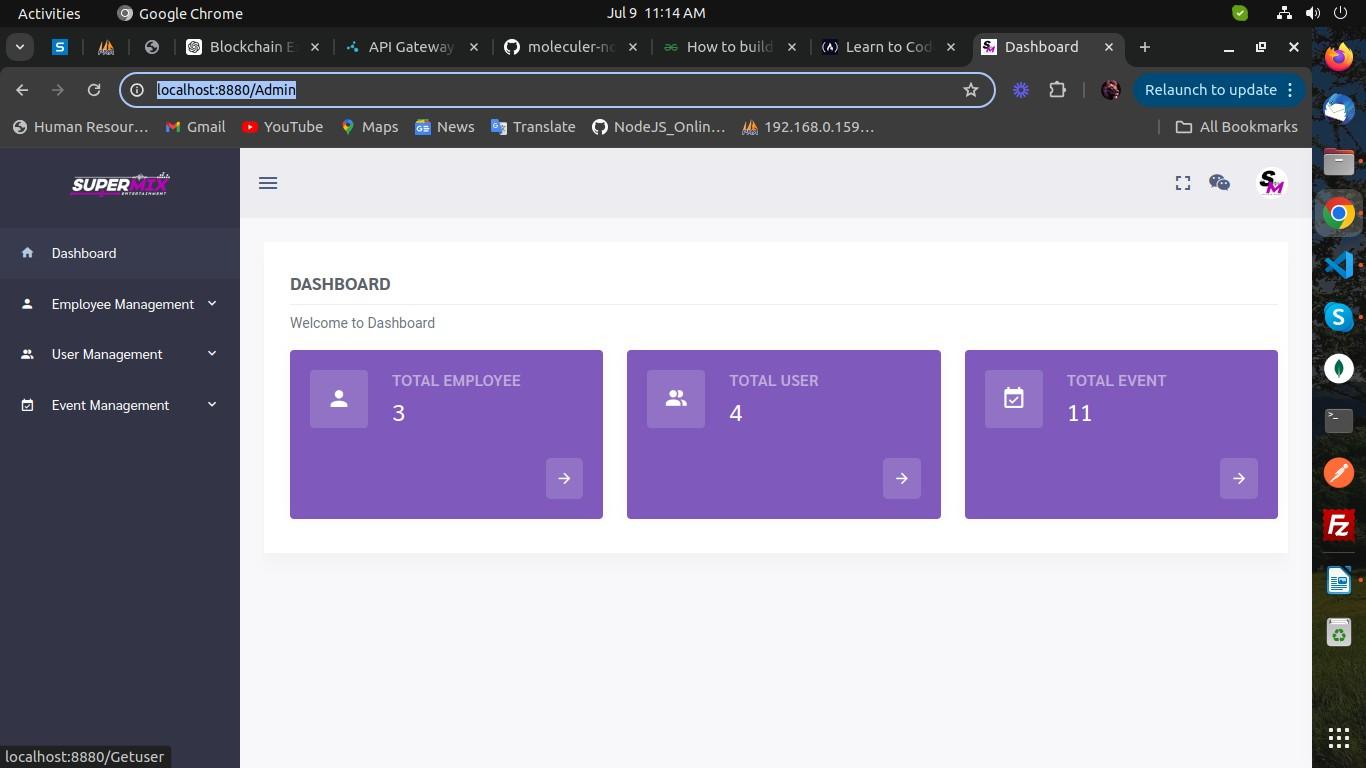Image resolution: width=1366 pixels, height=768 pixels.
Task: Open the chat messages icon
Action: [1219, 183]
